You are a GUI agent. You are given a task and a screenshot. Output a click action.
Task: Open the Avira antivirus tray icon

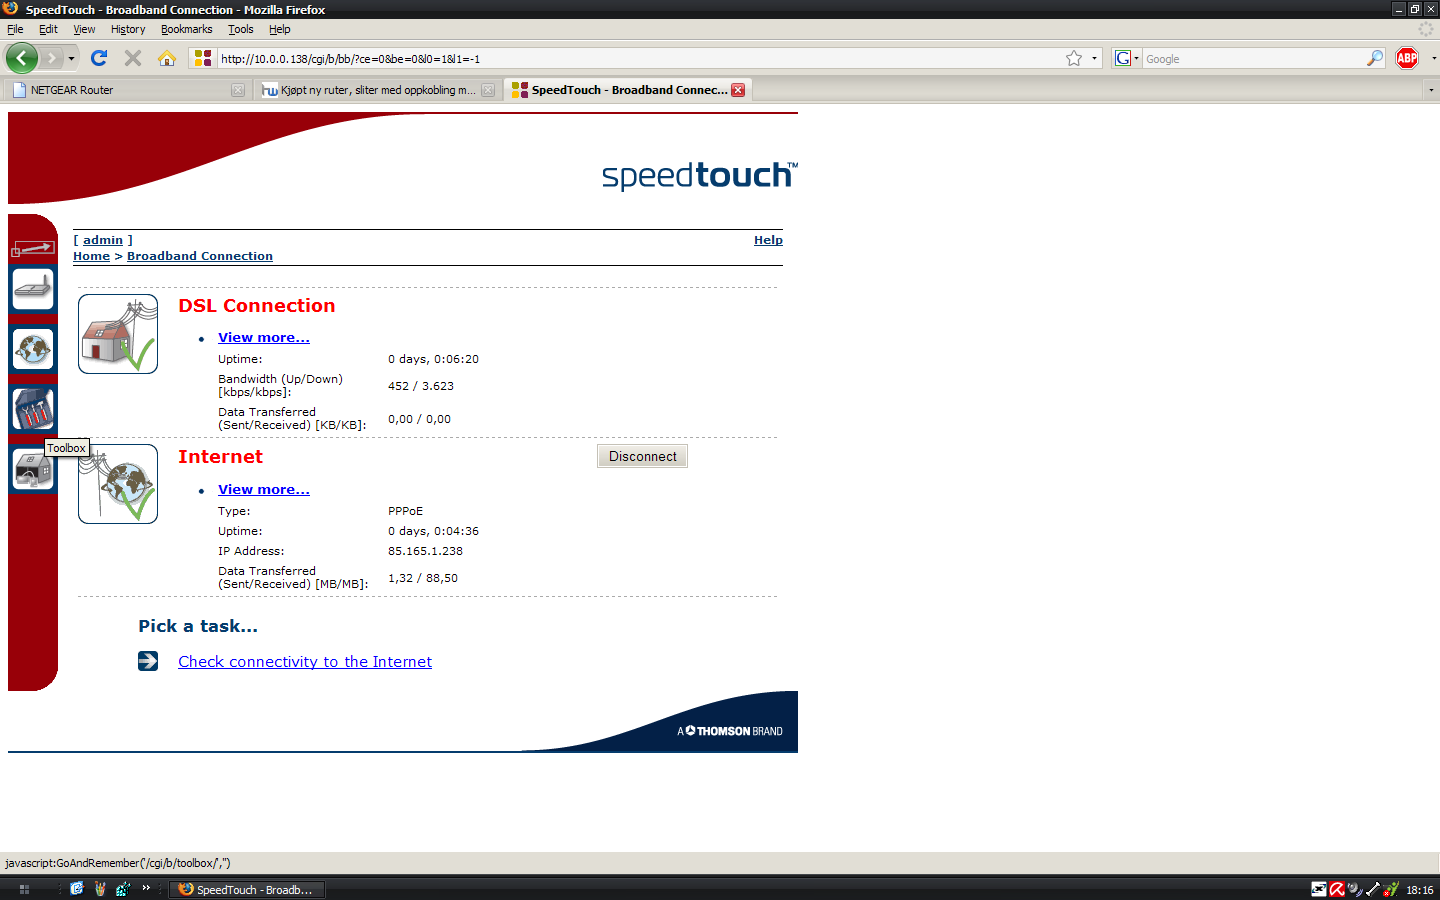point(1337,889)
